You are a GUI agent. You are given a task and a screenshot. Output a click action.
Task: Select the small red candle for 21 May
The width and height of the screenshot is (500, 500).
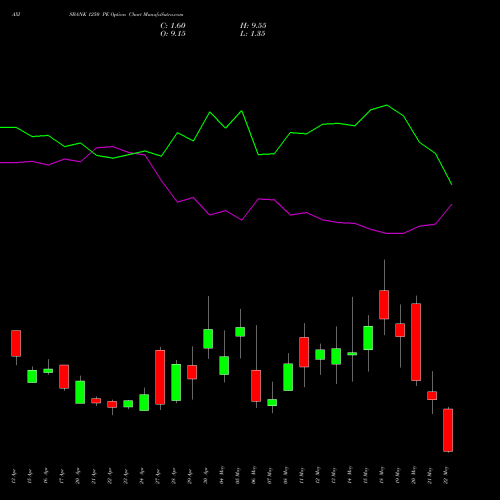coord(432,396)
